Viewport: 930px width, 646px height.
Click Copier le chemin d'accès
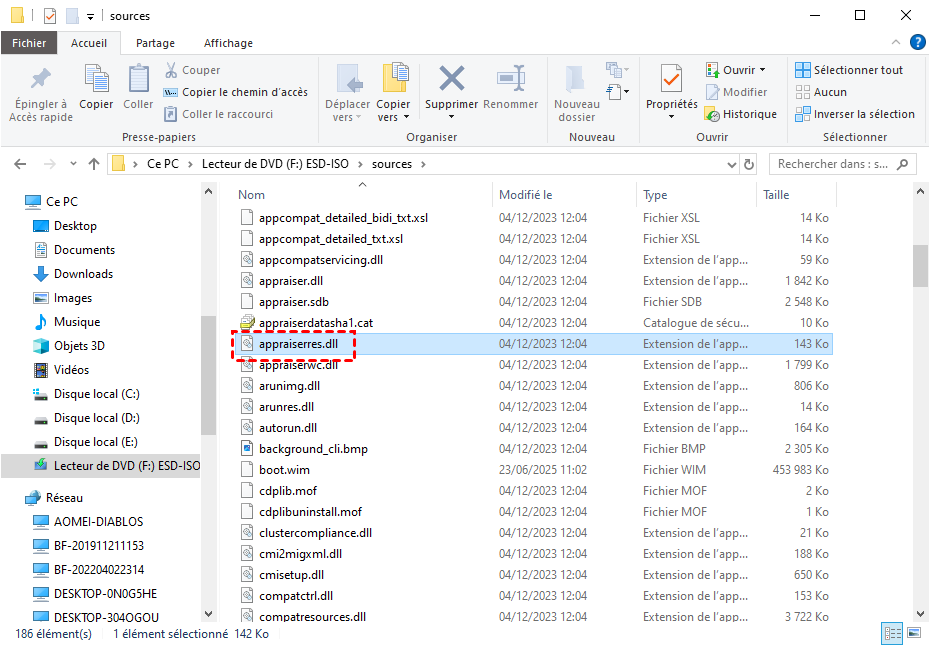(236, 92)
